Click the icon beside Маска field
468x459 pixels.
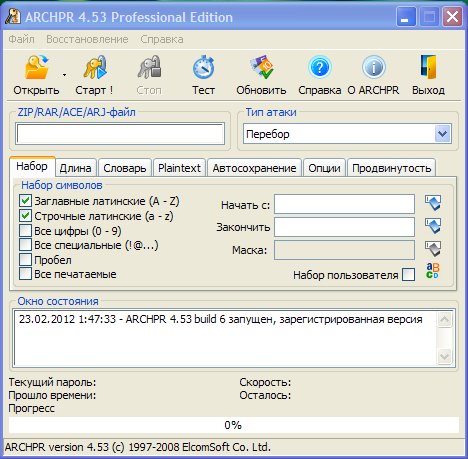pyautogui.click(x=433, y=249)
